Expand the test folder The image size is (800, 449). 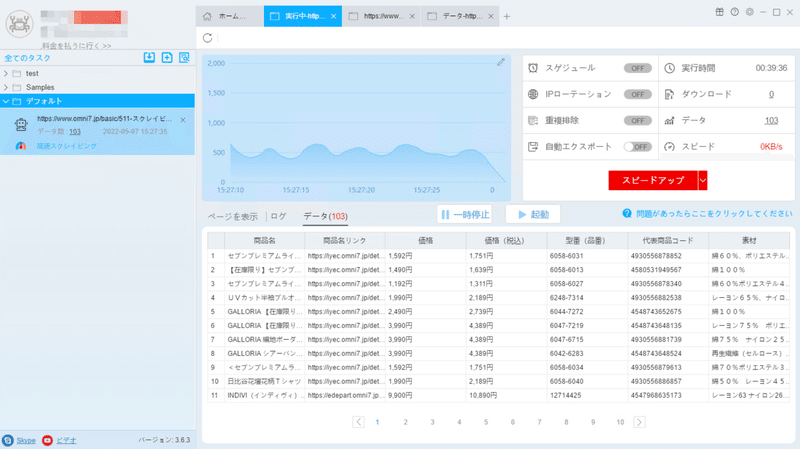tap(6, 73)
